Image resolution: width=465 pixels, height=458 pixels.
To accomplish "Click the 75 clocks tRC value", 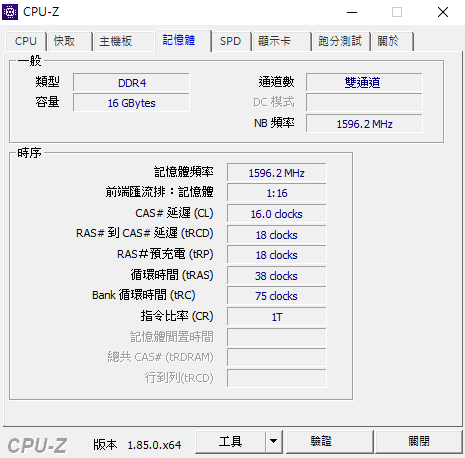I will click(277, 296).
